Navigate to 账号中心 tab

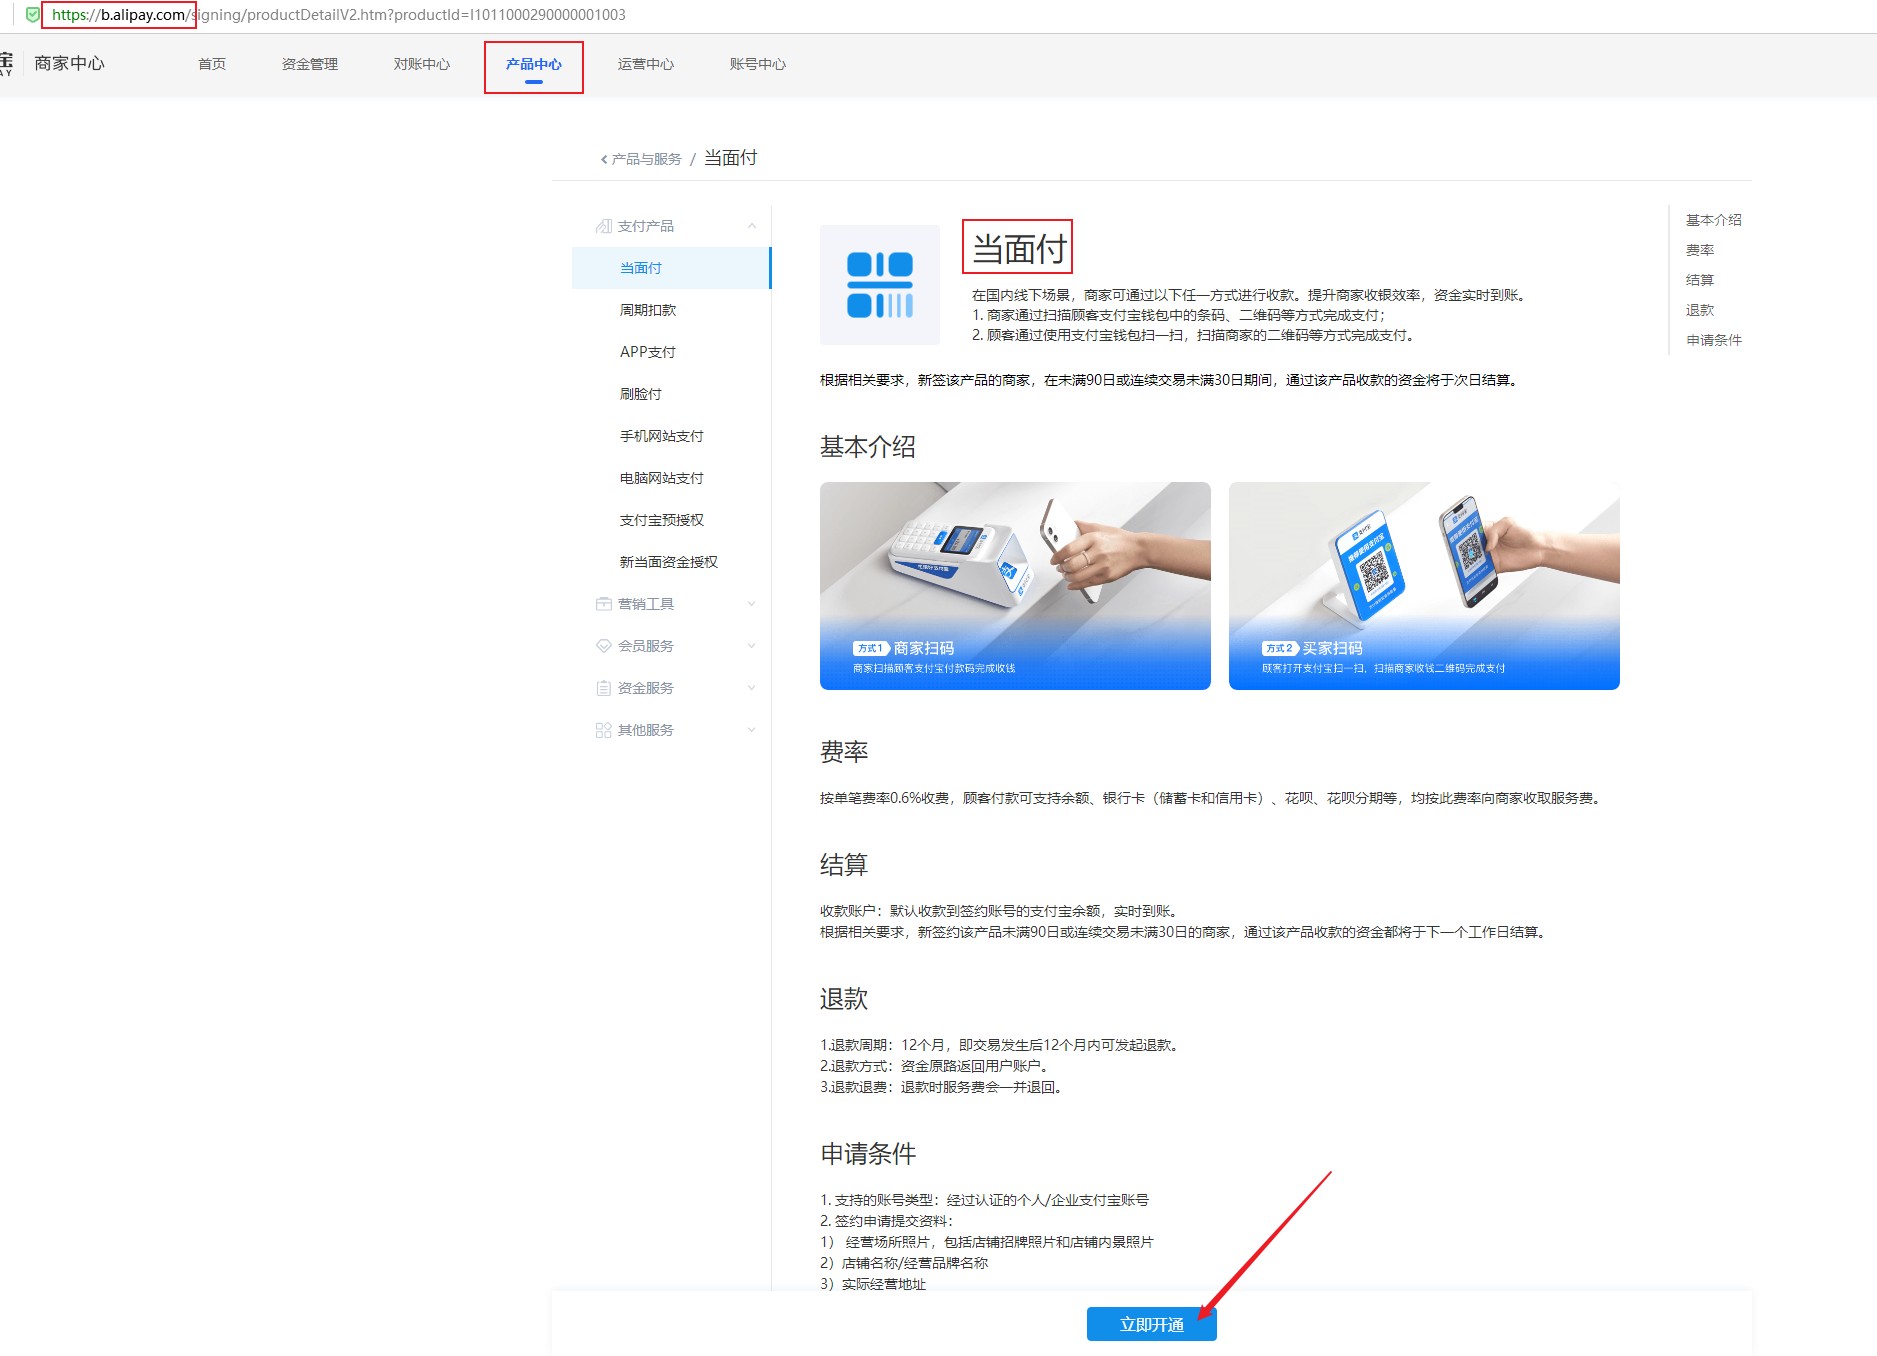coord(758,64)
